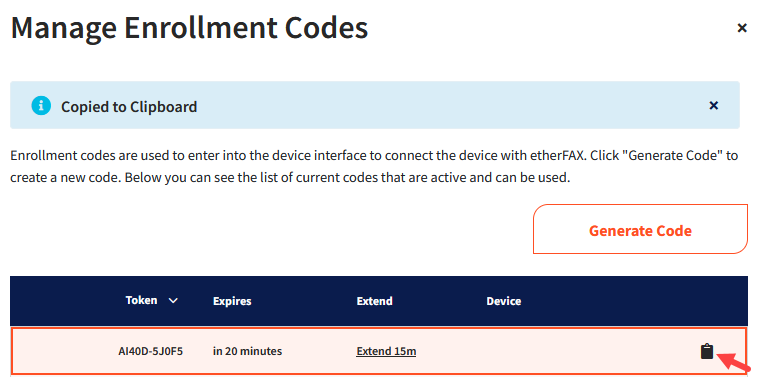Viewport: 759px width, 377px height.
Task: Click the enrollment codes description paragraph
Action: coord(374,167)
